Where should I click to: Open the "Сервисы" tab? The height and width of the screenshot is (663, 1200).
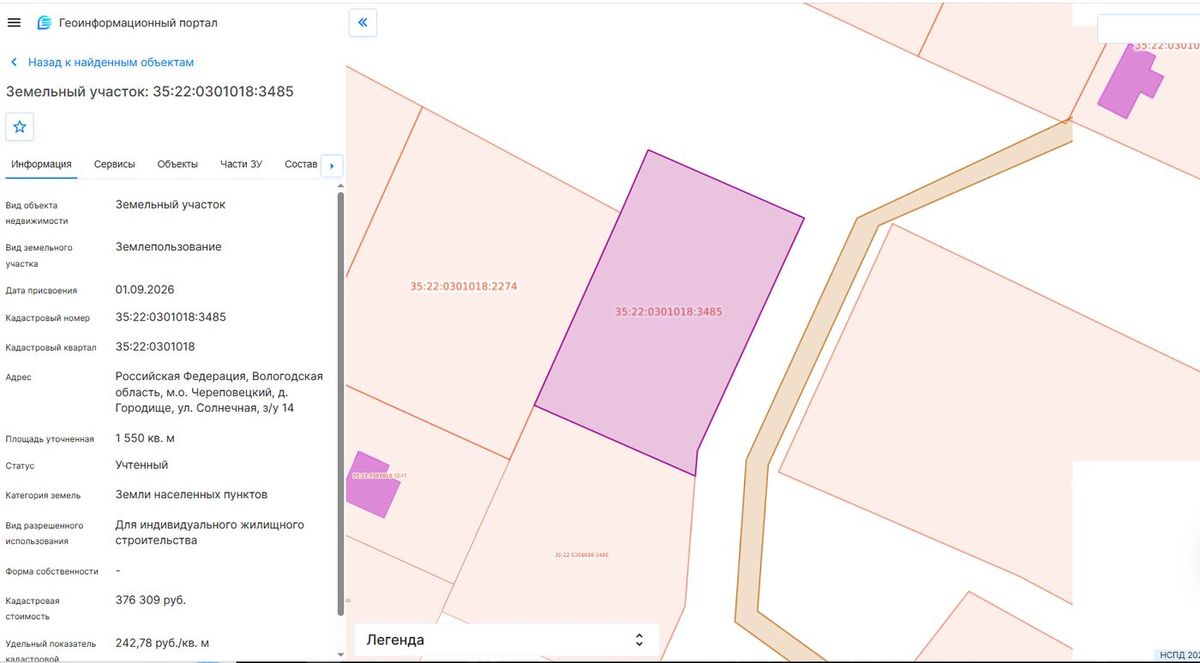click(x=115, y=164)
